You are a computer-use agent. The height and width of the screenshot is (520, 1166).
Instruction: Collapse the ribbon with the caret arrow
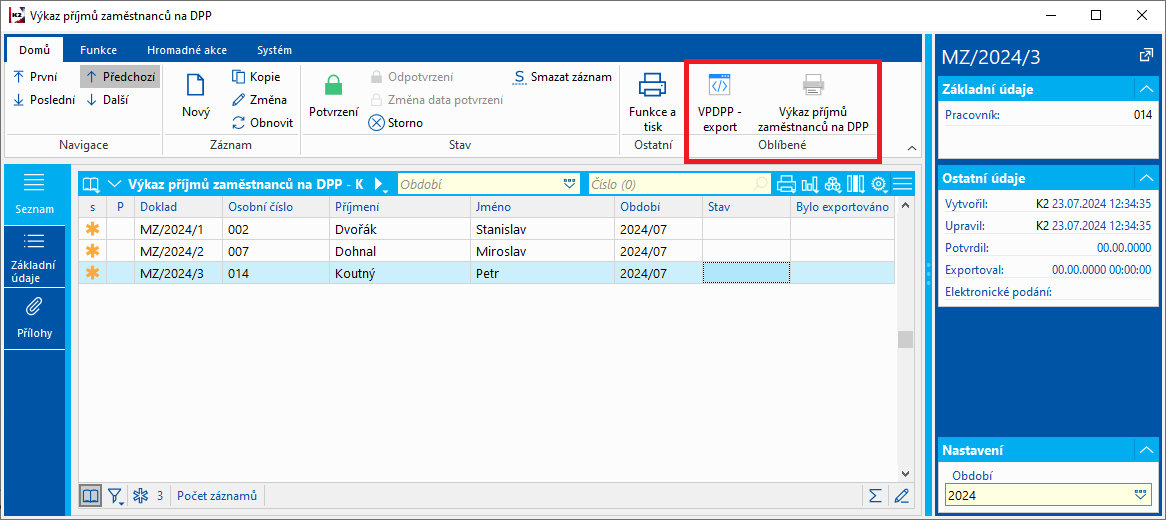[912, 147]
